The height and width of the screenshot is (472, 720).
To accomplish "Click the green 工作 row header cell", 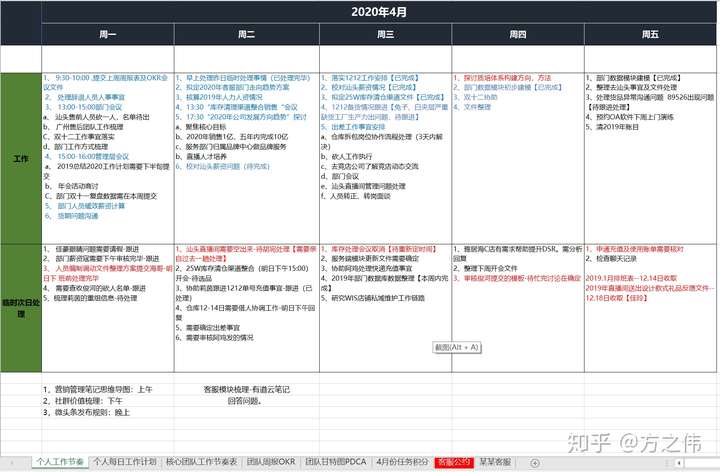I will click(21, 158).
